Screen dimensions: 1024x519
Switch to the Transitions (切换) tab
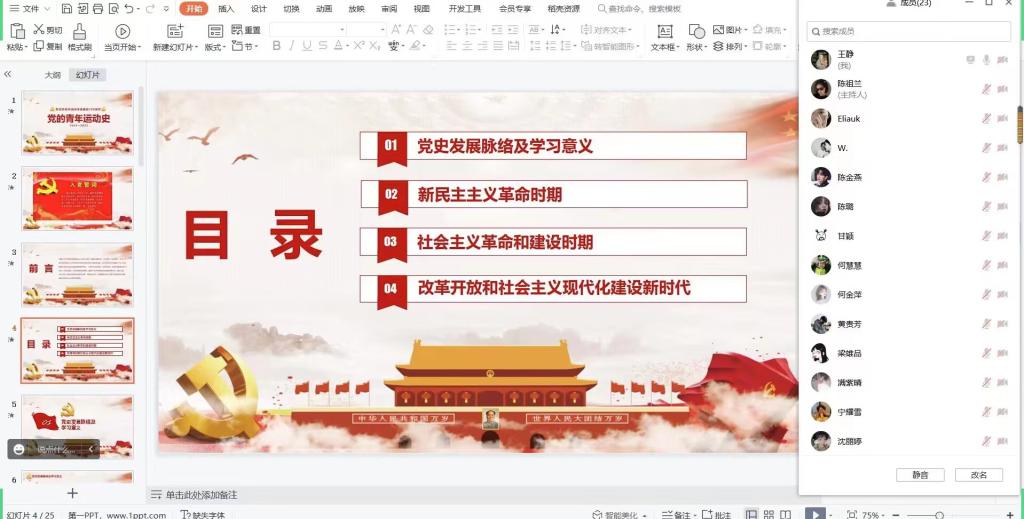coord(291,8)
